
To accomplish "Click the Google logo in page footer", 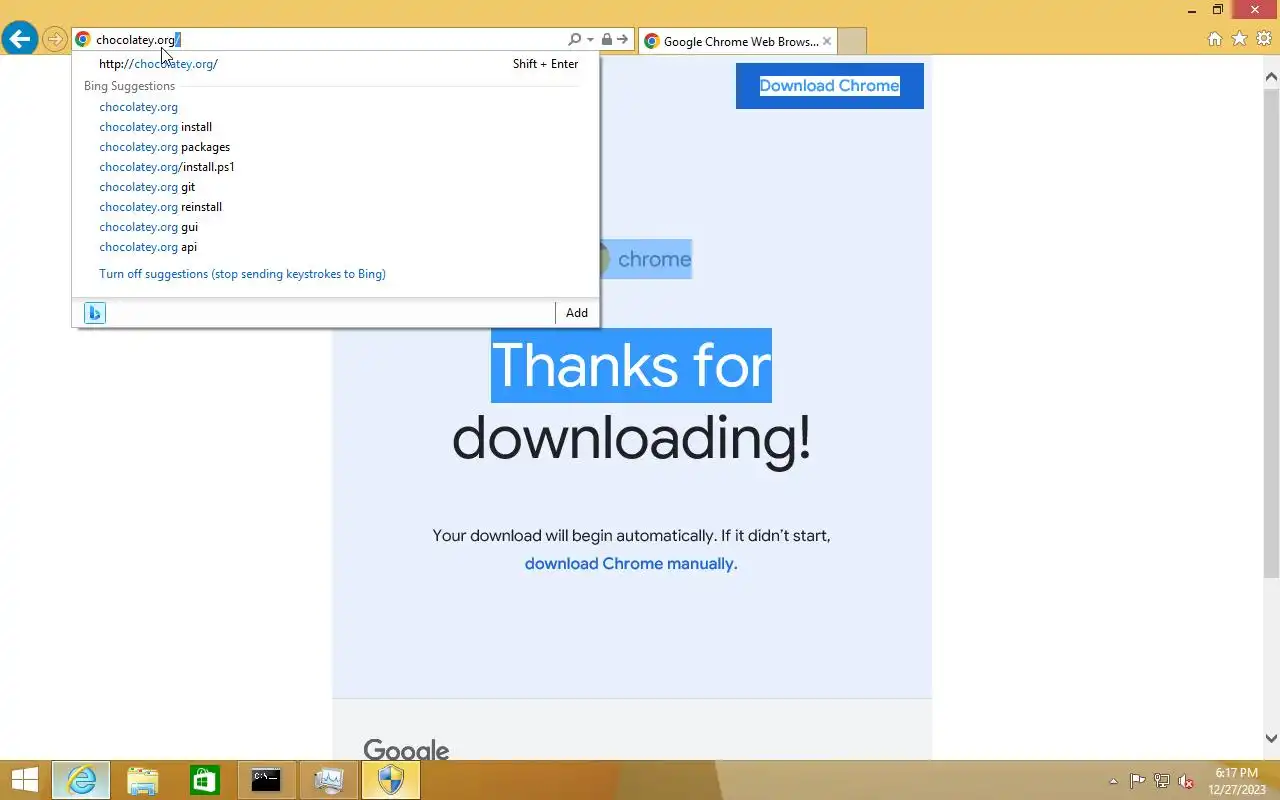I will click(x=406, y=750).
